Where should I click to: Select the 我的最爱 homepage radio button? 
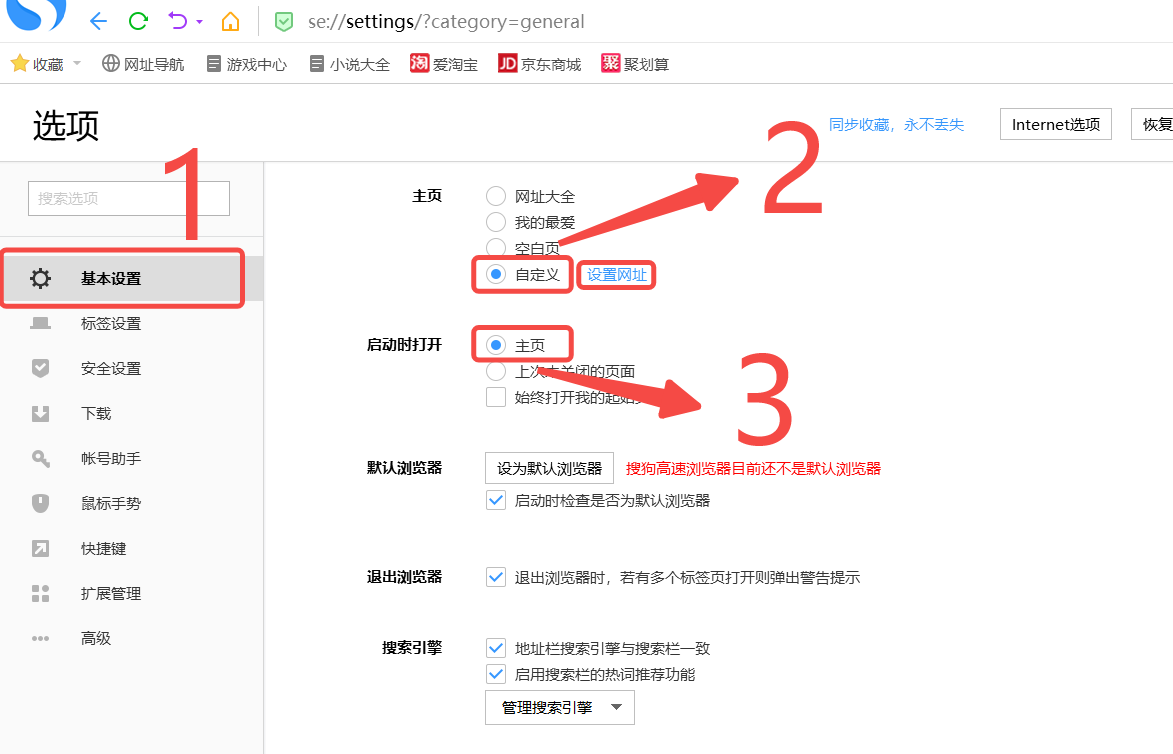pos(495,222)
